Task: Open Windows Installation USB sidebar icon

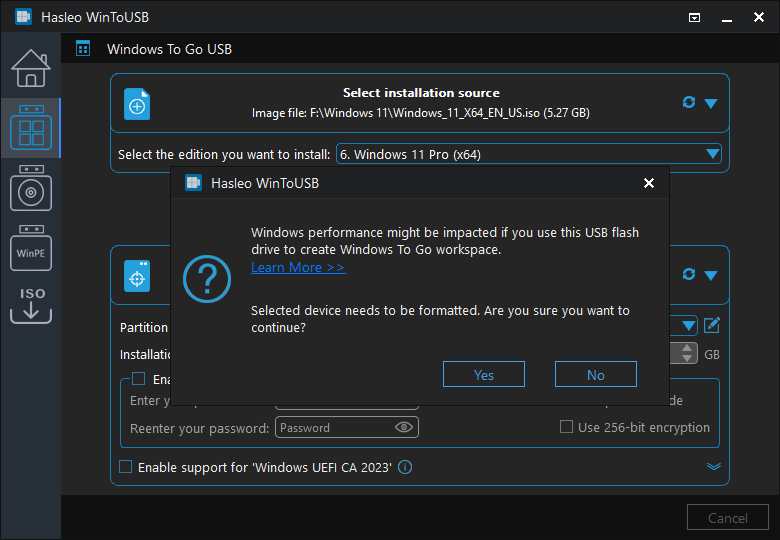Action: (x=31, y=188)
